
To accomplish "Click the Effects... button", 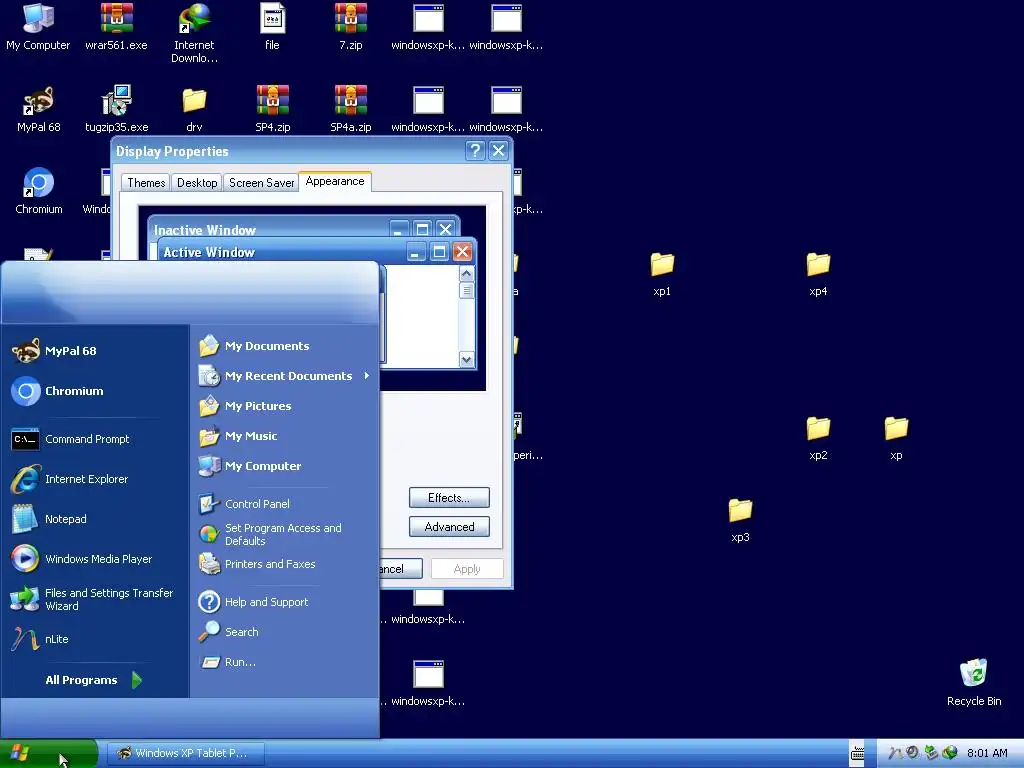I will tap(449, 498).
